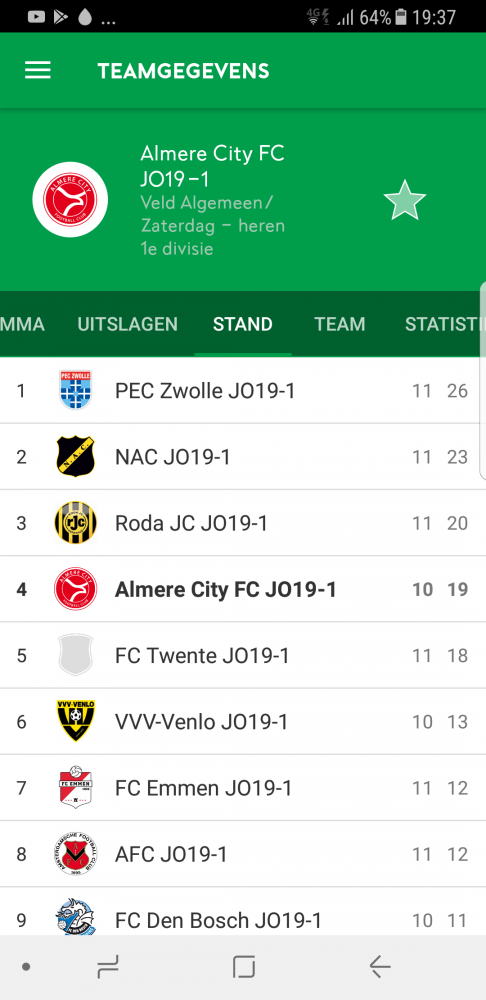Open FC Den Bosch JO19-1 row

coord(243,911)
